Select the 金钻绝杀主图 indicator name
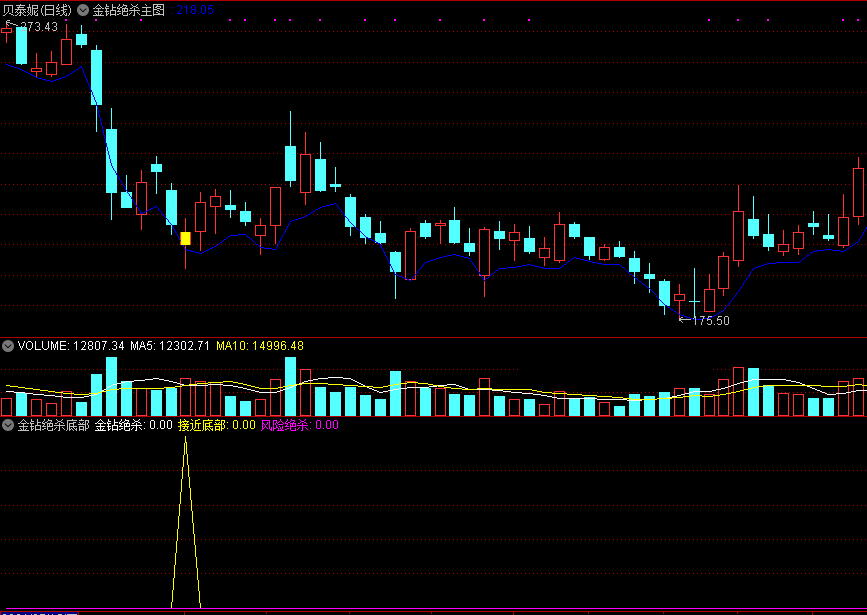The height and width of the screenshot is (615, 867). tap(128, 10)
